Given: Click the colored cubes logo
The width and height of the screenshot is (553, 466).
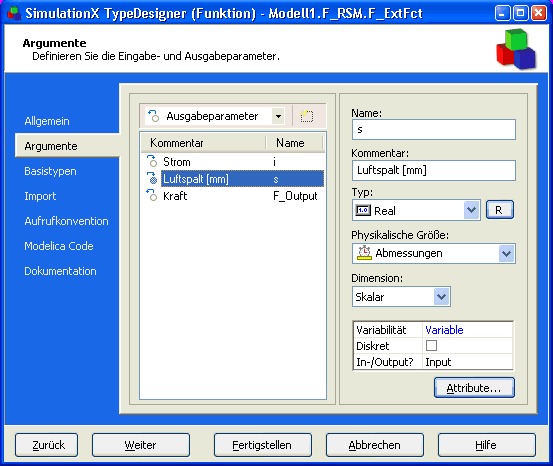Looking at the screenshot, I should (516, 49).
